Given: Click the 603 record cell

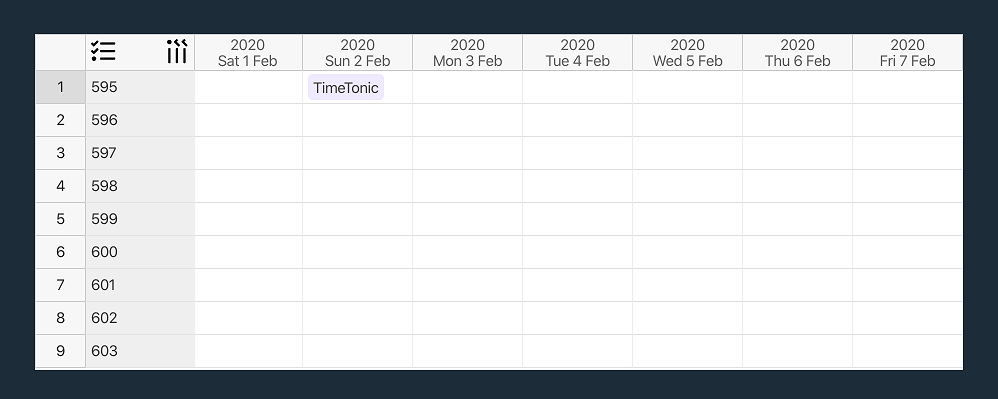Looking at the screenshot, I should (140, 351).
